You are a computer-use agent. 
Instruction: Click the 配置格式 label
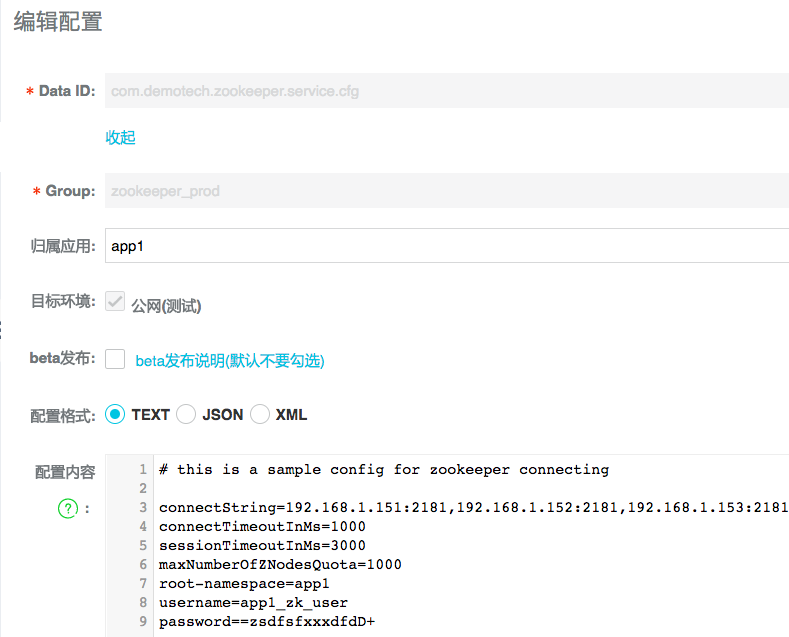pyautogui.click(x=63, y=416)
